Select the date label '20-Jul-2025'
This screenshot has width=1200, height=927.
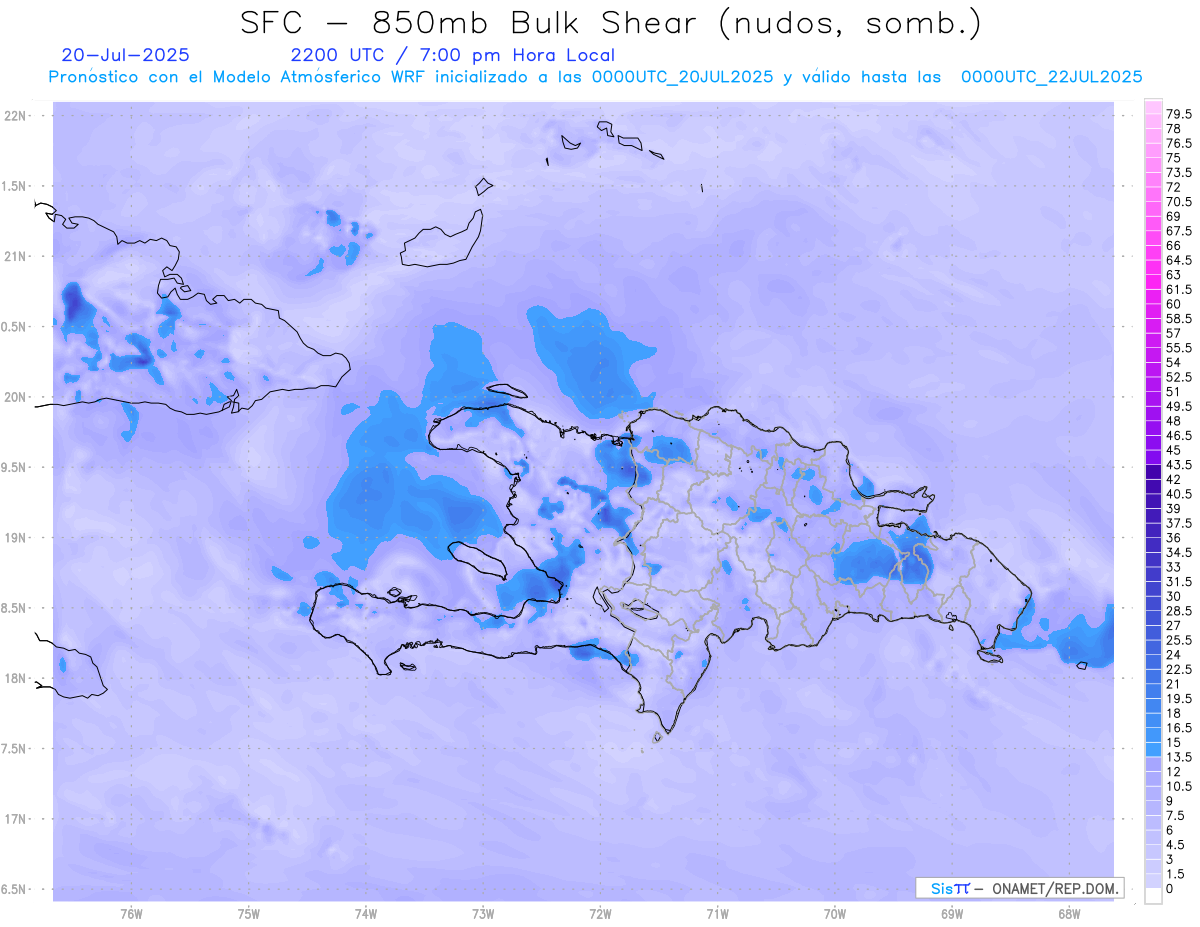coord(125,55)
